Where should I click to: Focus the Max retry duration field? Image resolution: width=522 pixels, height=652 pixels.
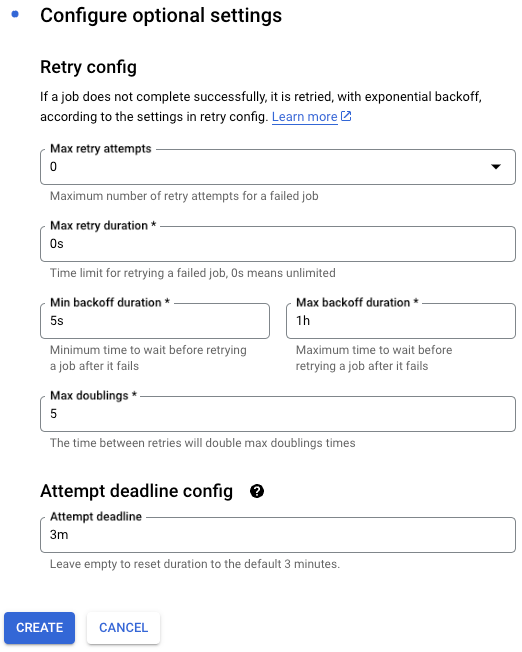pos(277,244)
